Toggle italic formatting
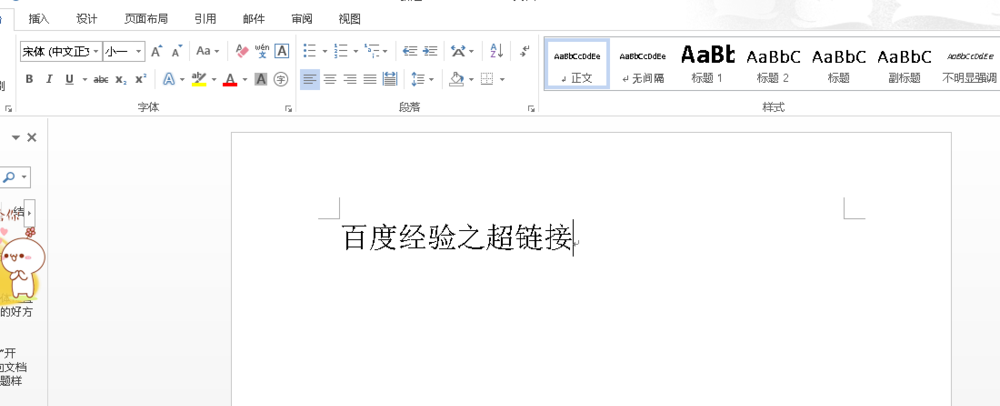 click(49, 80)
